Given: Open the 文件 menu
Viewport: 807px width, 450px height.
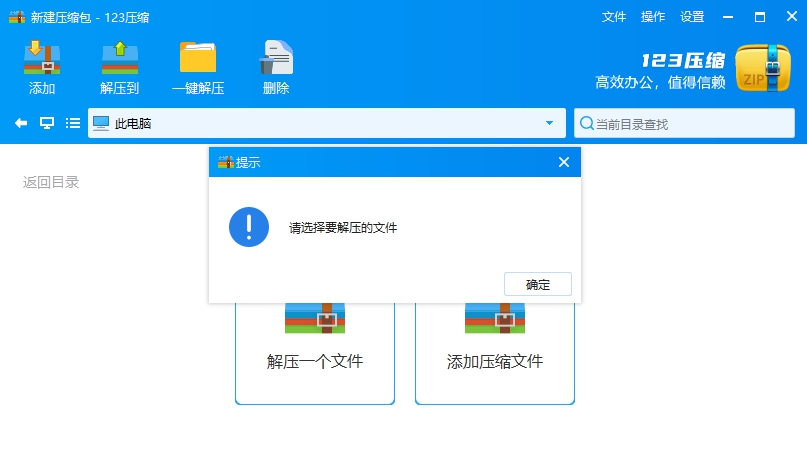Looking at the screenshot, I should [613, 17].
